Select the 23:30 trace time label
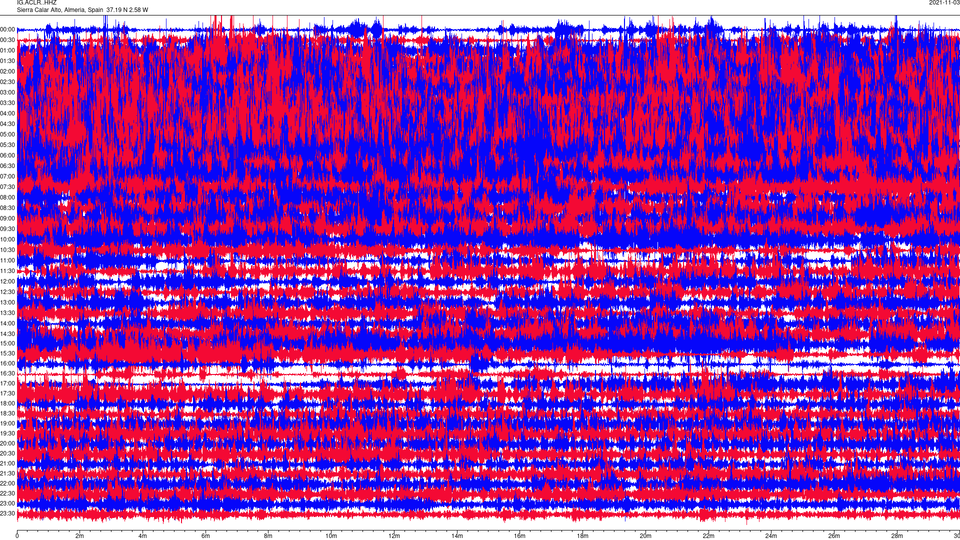Viewport: 960px width, 540px height. click(7, 513)
